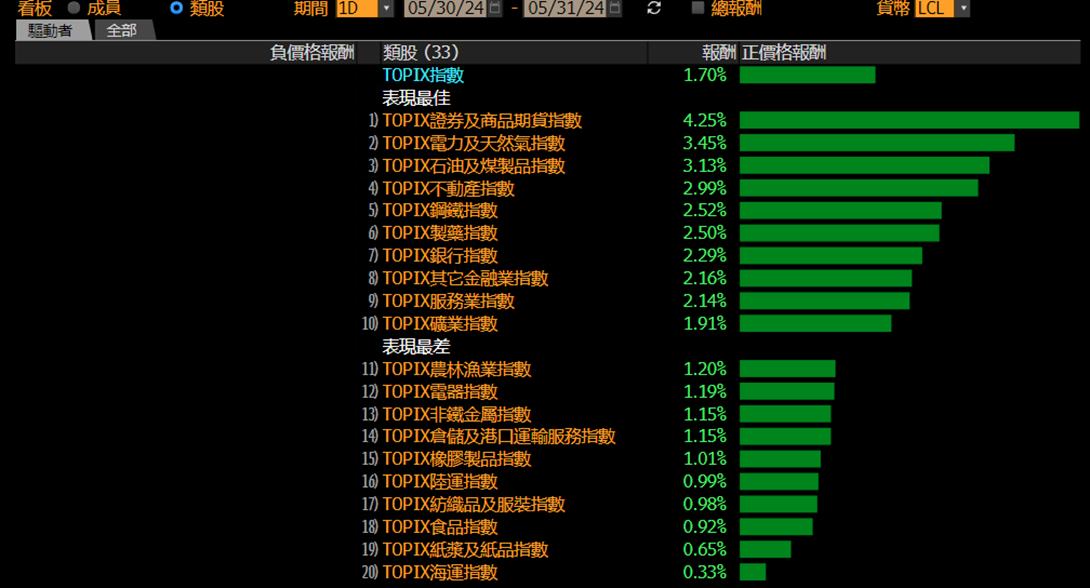
Task: Select TOPIX礦業指數
Action: (440, 324)
